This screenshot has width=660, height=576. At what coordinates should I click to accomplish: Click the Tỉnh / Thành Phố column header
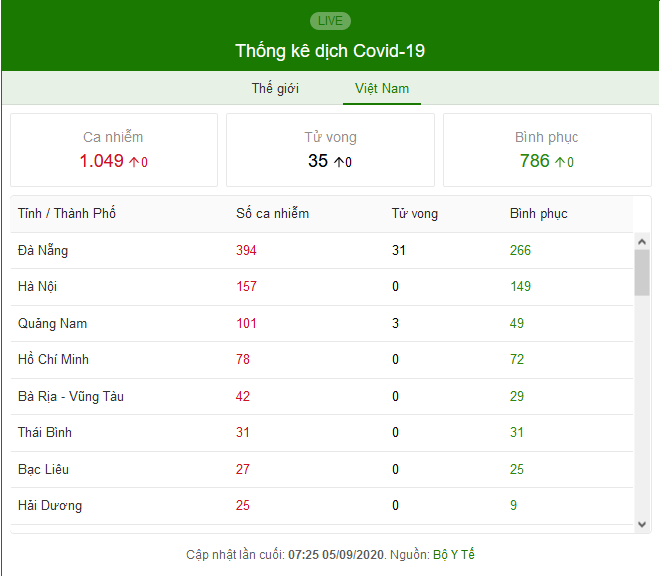point(67,213)
